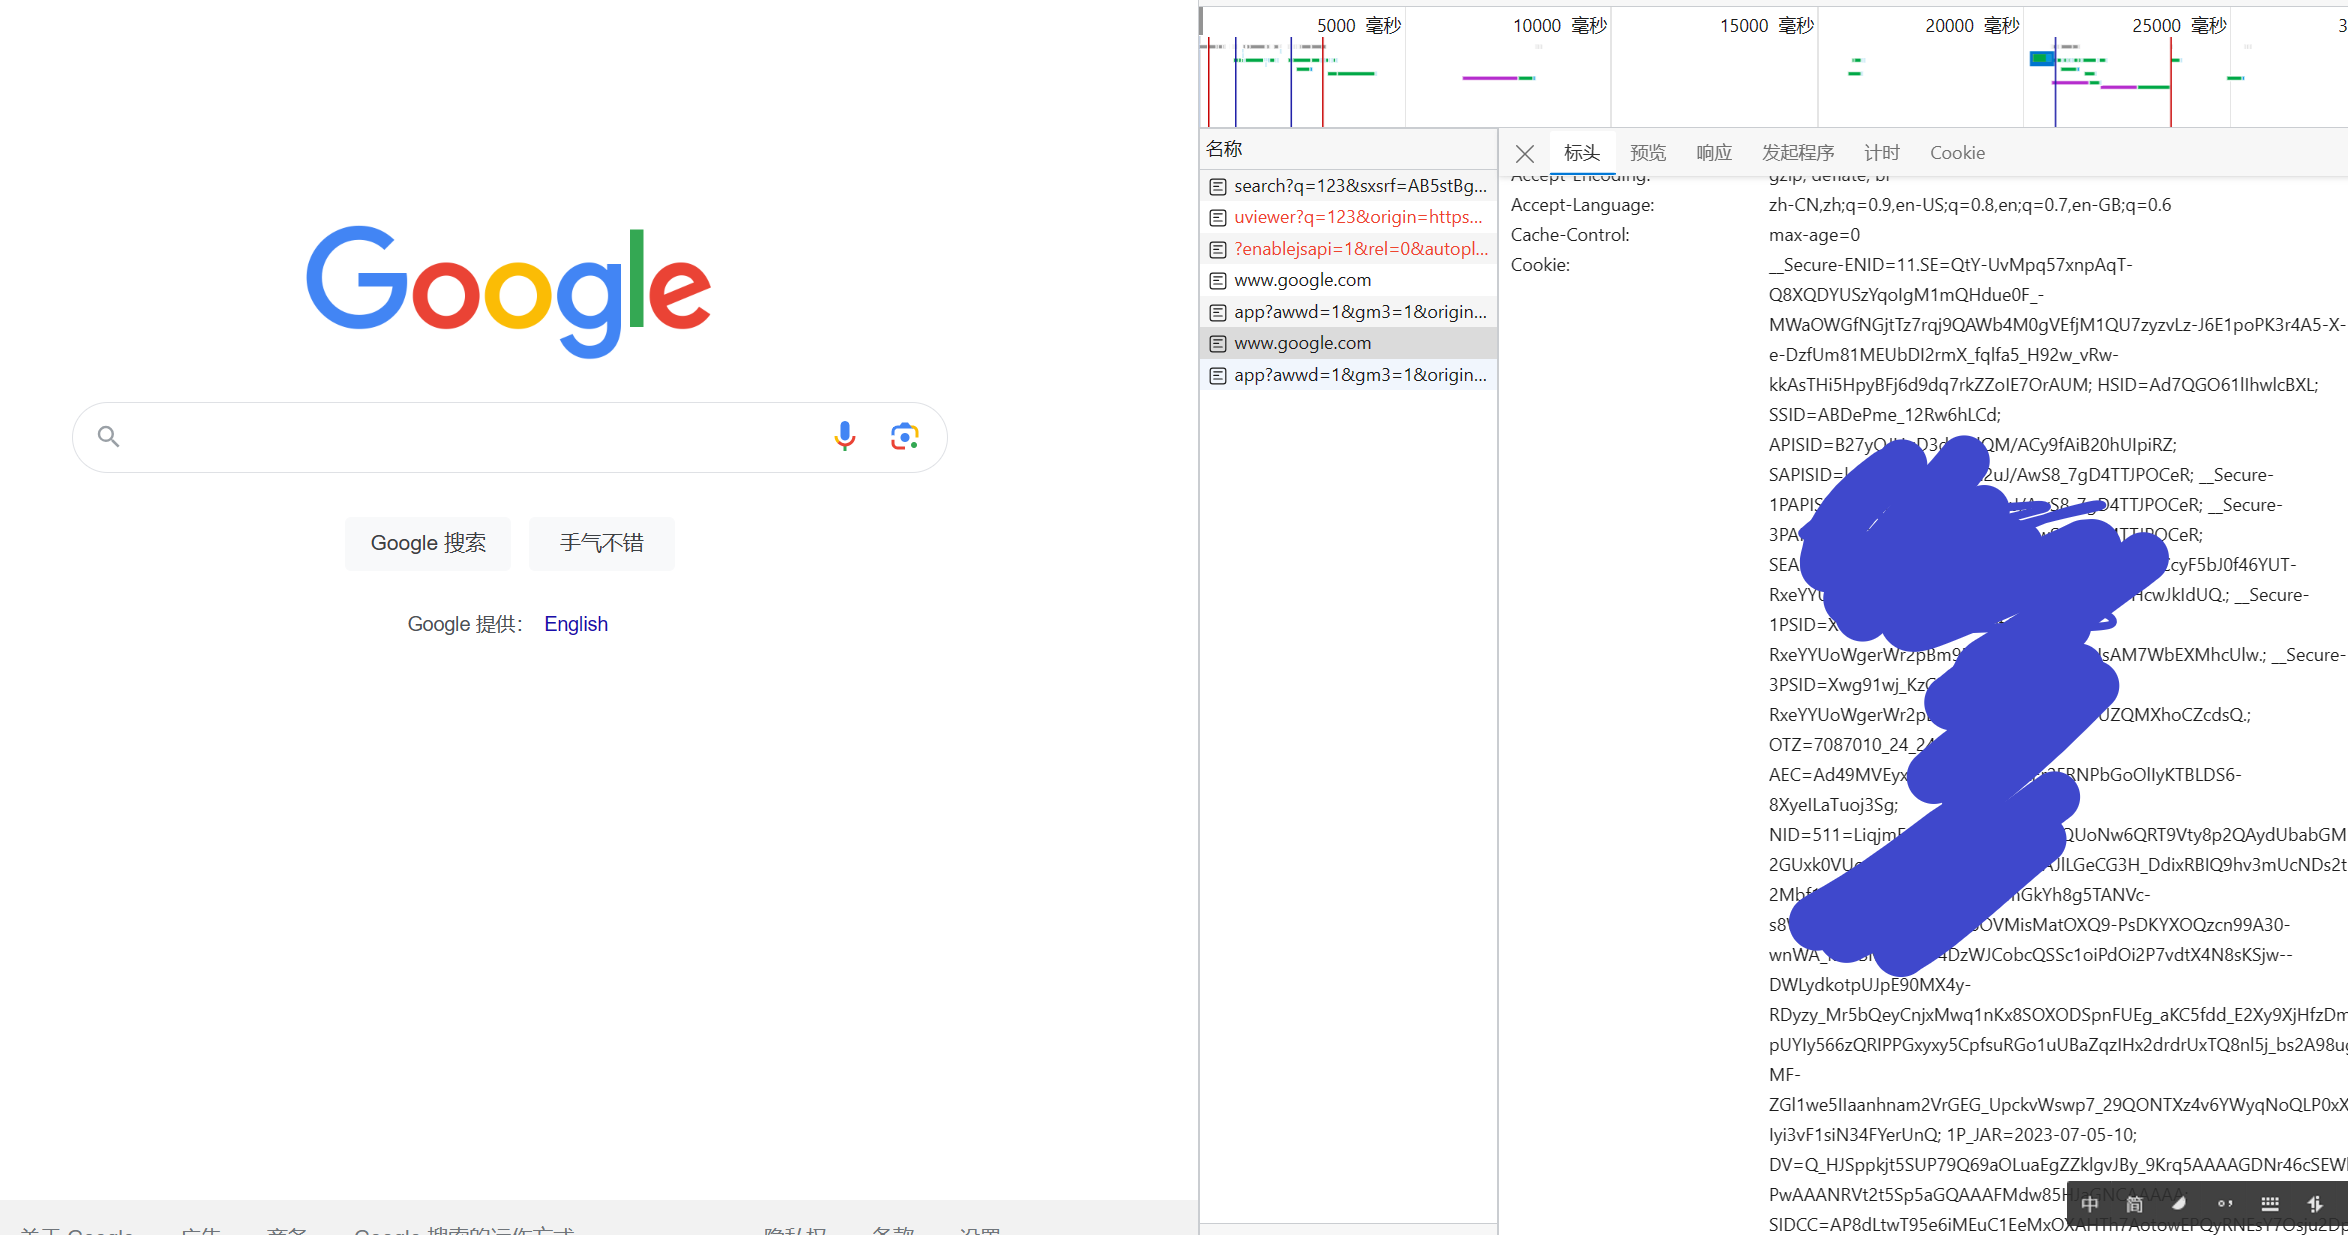
Task: Open the 计时 (Timing) tab
Action: point(1882,153)
